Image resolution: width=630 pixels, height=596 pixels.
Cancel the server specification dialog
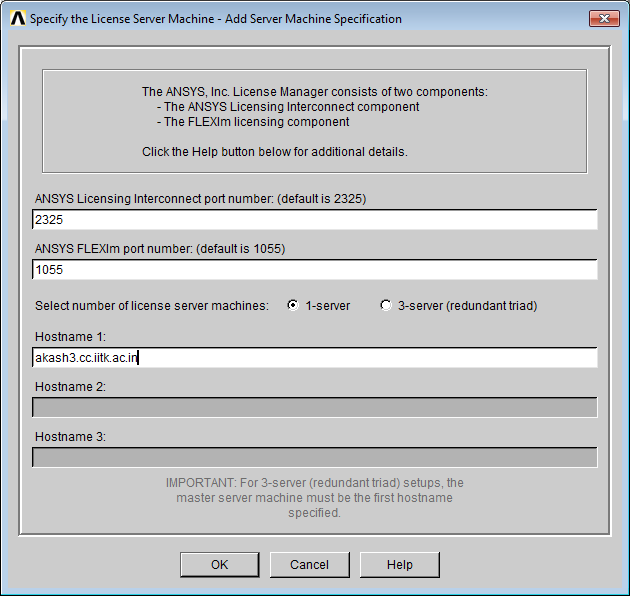309,565
